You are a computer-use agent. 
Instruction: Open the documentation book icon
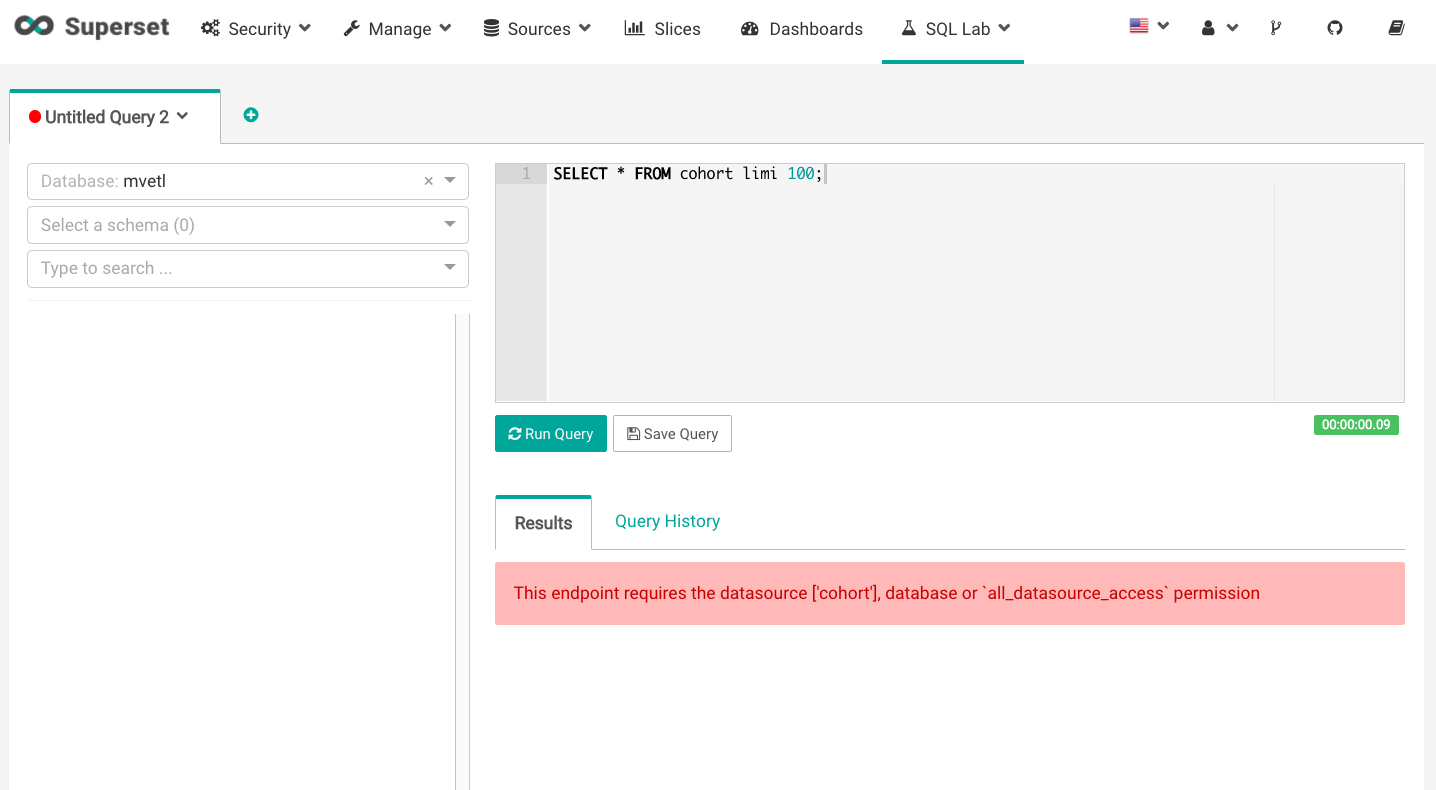tap(1396, 28)
